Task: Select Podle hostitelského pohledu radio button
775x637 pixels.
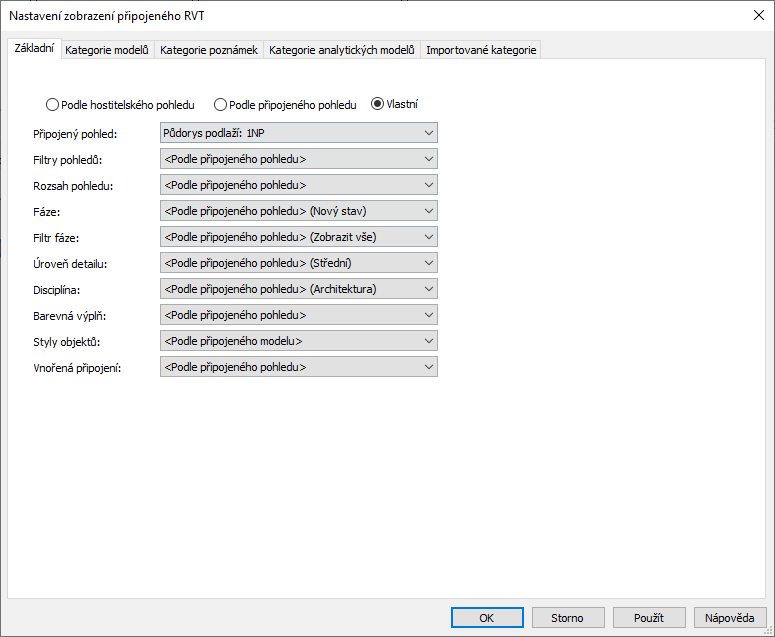Action: [52, 104]
